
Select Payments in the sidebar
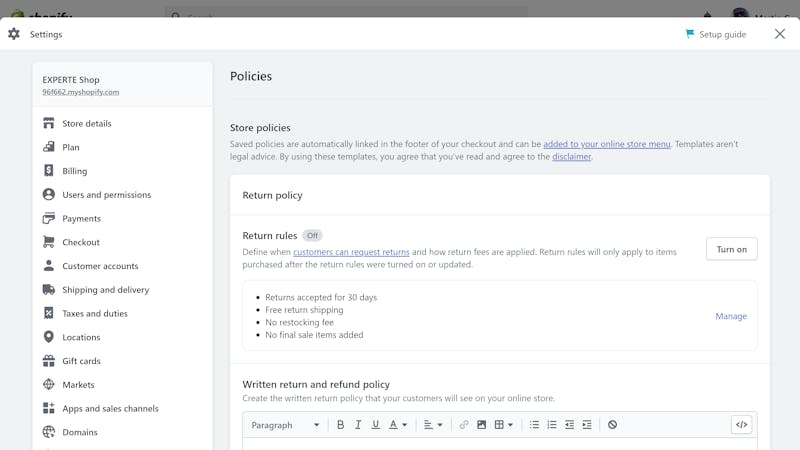(x=82, y=218)
